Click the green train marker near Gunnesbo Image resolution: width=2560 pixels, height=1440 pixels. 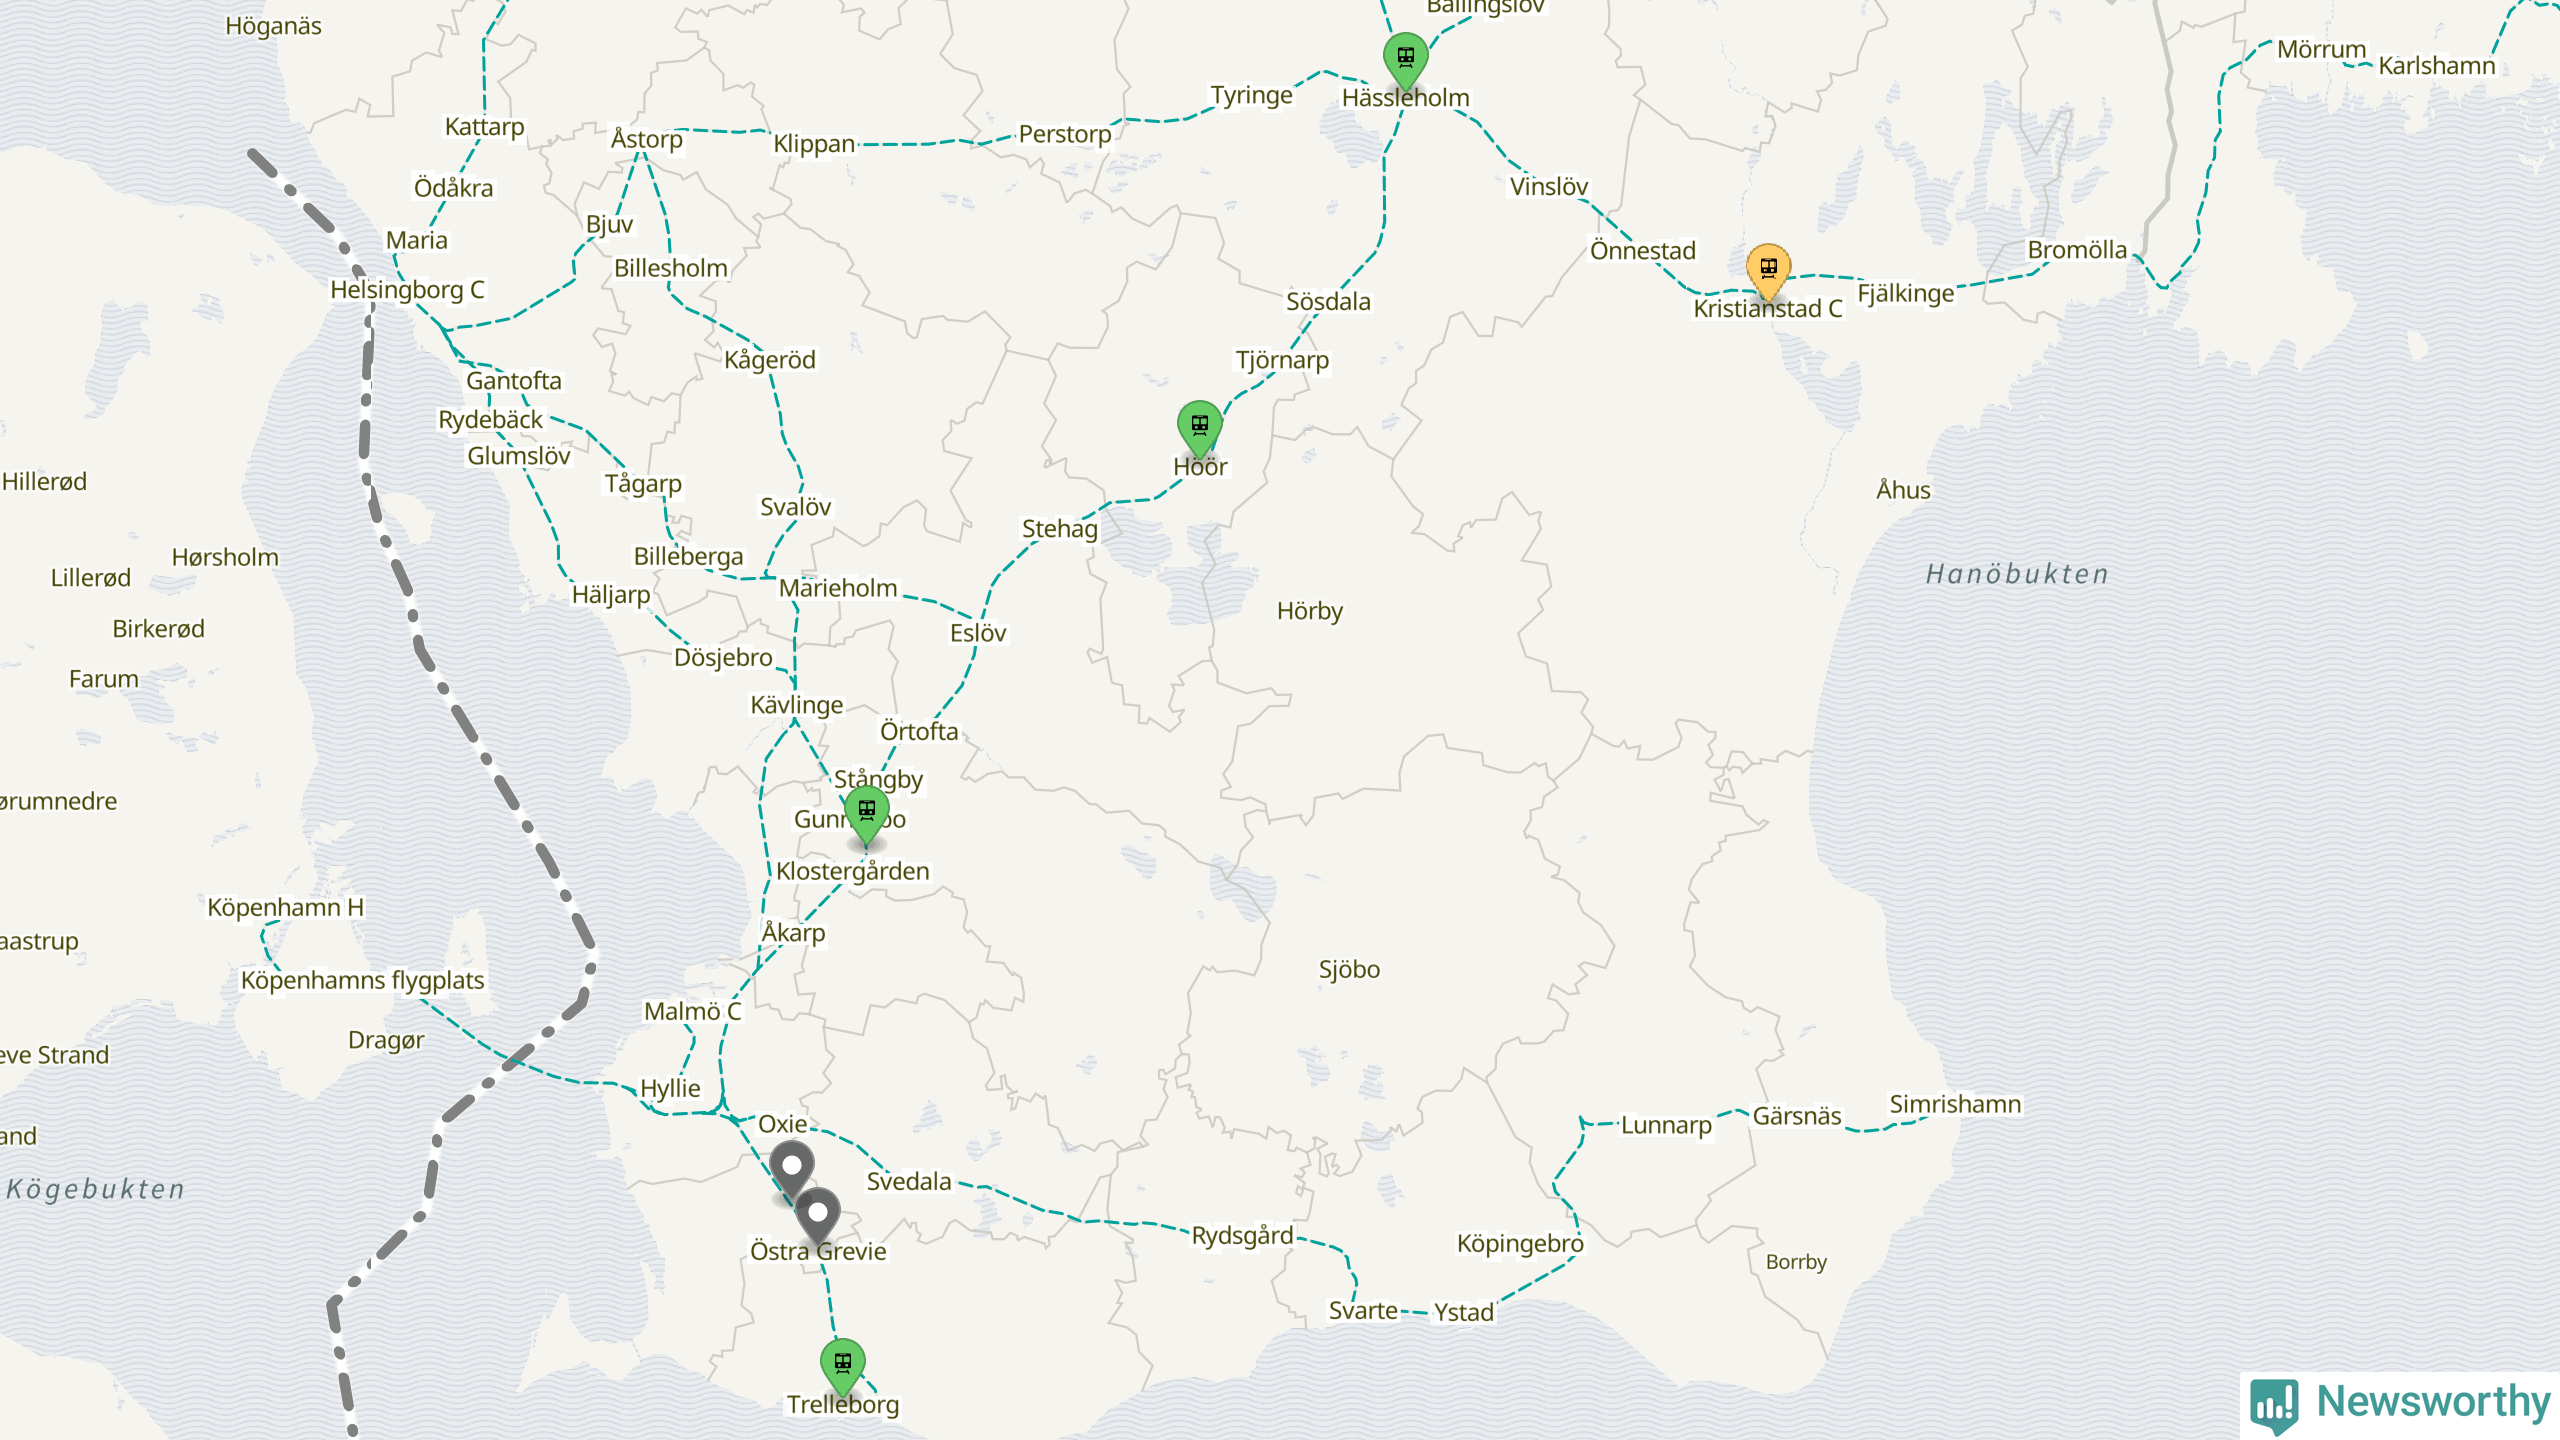pos(866,813)
